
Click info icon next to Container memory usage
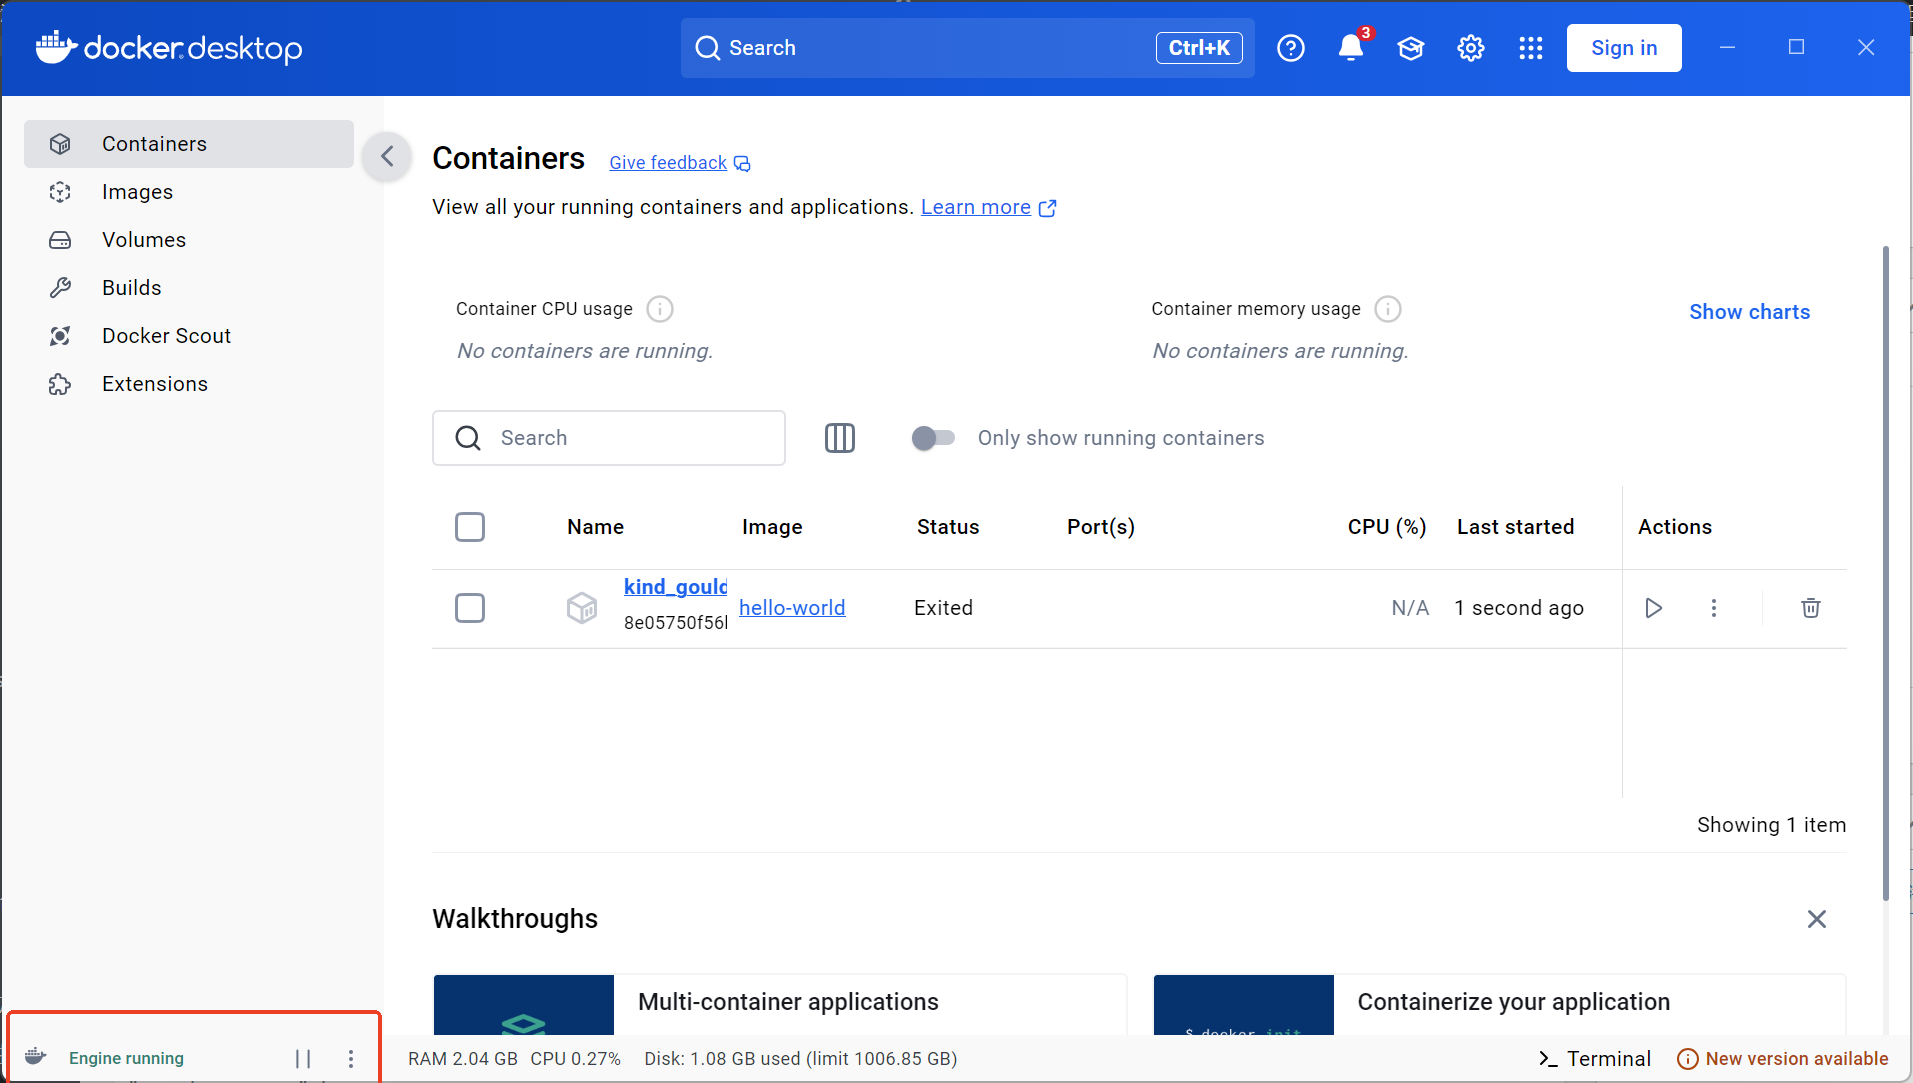click(x=1388, y=309)
